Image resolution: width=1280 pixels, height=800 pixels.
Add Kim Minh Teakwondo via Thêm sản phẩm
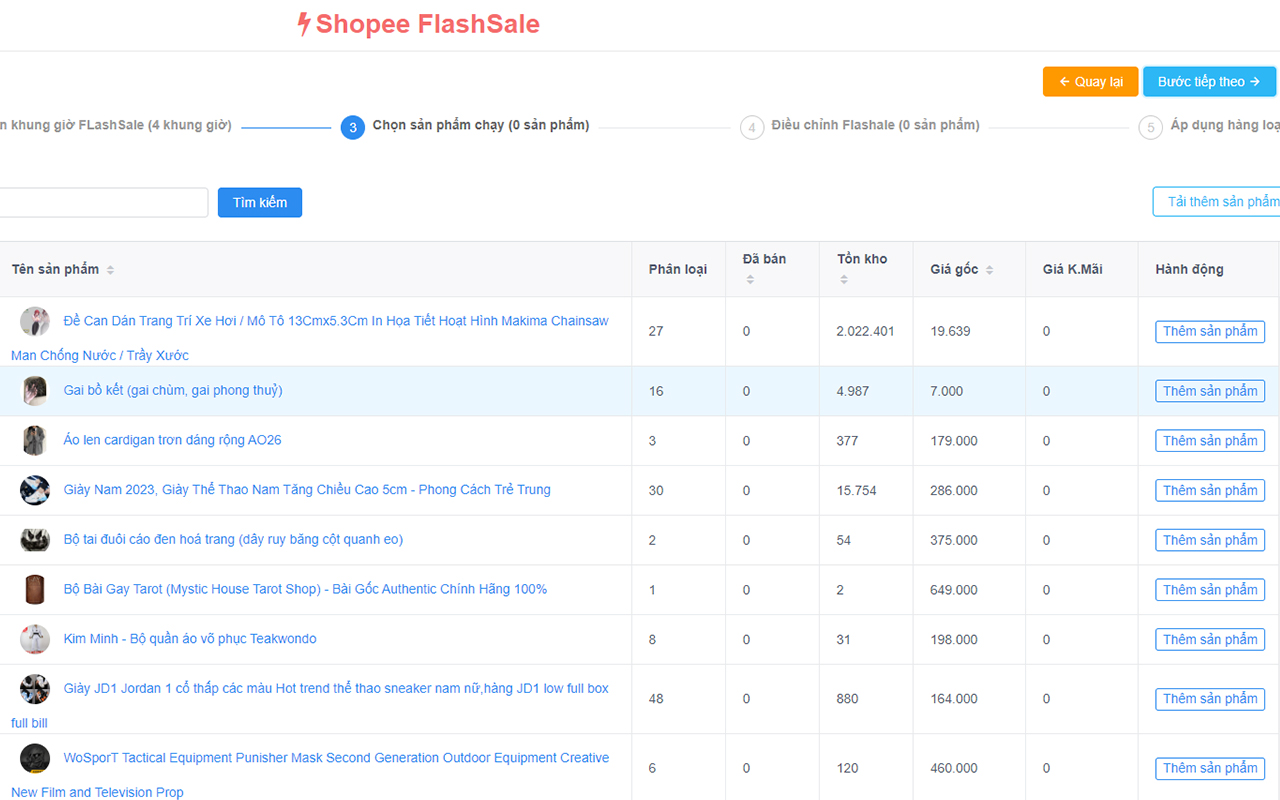pos(1210,639)
